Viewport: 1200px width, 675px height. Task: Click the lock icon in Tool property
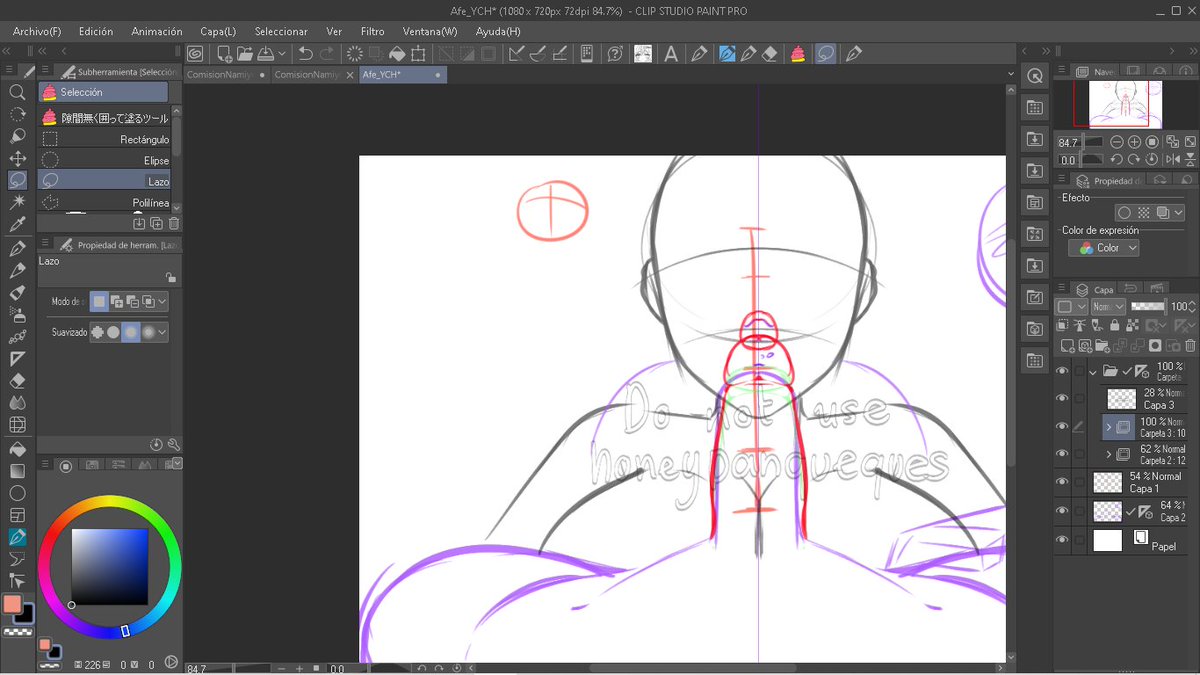[171, 278]
